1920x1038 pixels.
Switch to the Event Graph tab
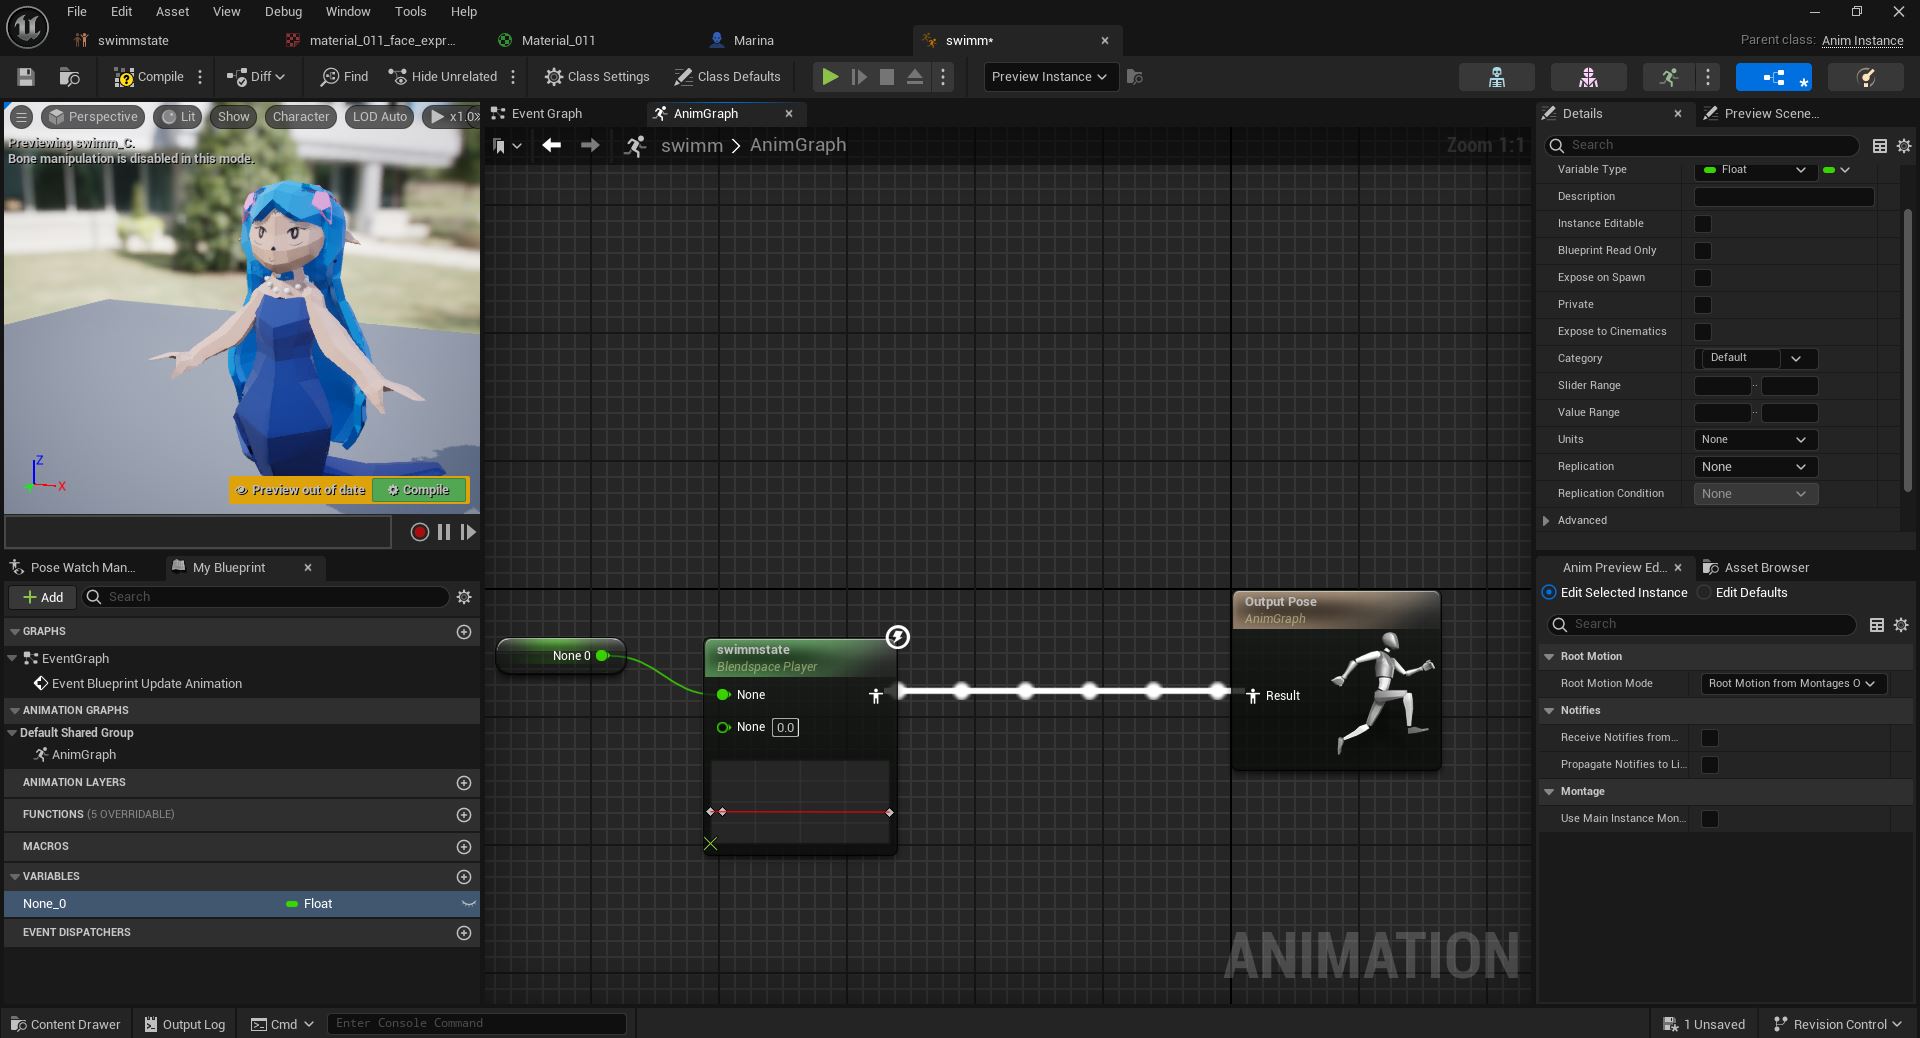[x=546, y=114]
